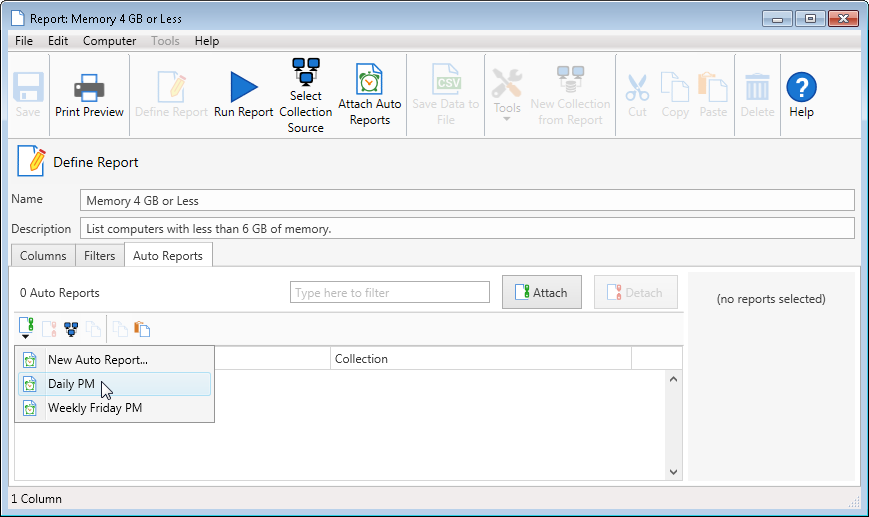This screenshot has width=869, height=517.
Task: Click the Attach Auto Reports icon
Action: point(369,95)
